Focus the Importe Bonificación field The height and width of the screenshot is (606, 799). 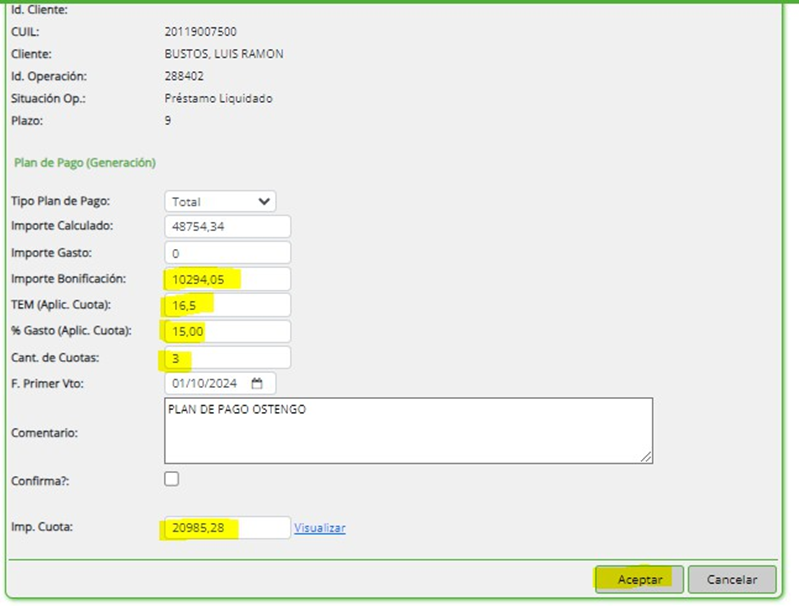(227, 279)
